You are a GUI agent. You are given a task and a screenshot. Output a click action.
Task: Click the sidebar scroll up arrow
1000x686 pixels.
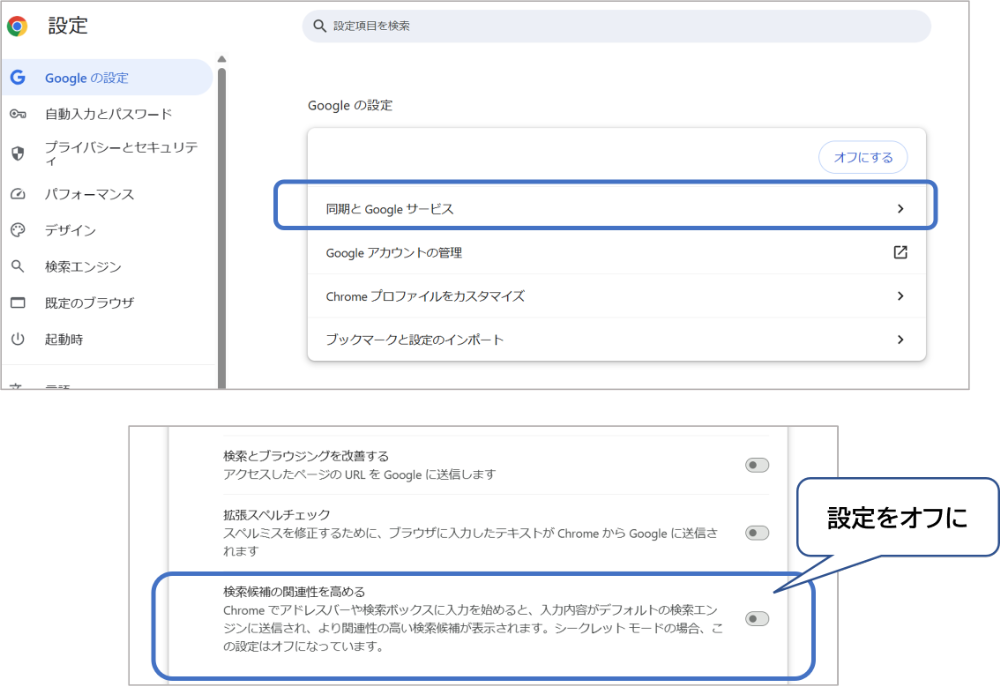(221, 59)
